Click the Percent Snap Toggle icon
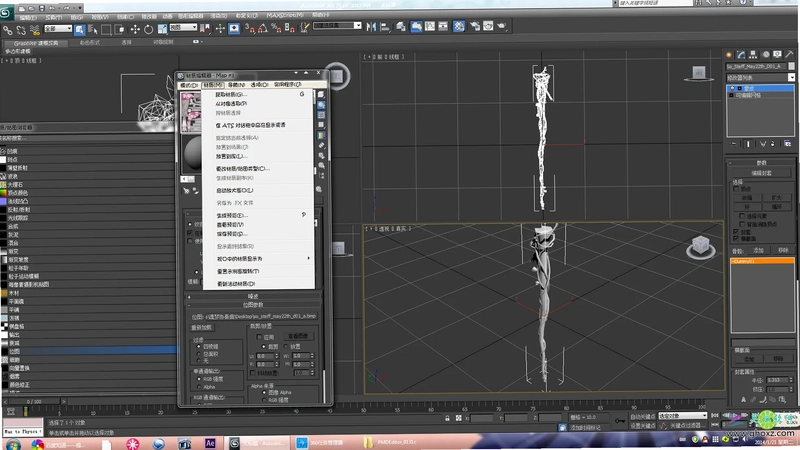 tap(276, 28)
